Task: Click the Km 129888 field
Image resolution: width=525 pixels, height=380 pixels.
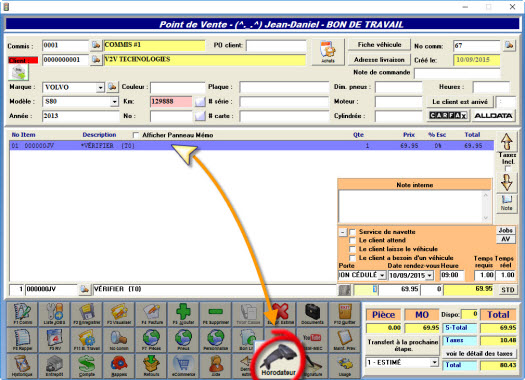Action: click(171, 102)
